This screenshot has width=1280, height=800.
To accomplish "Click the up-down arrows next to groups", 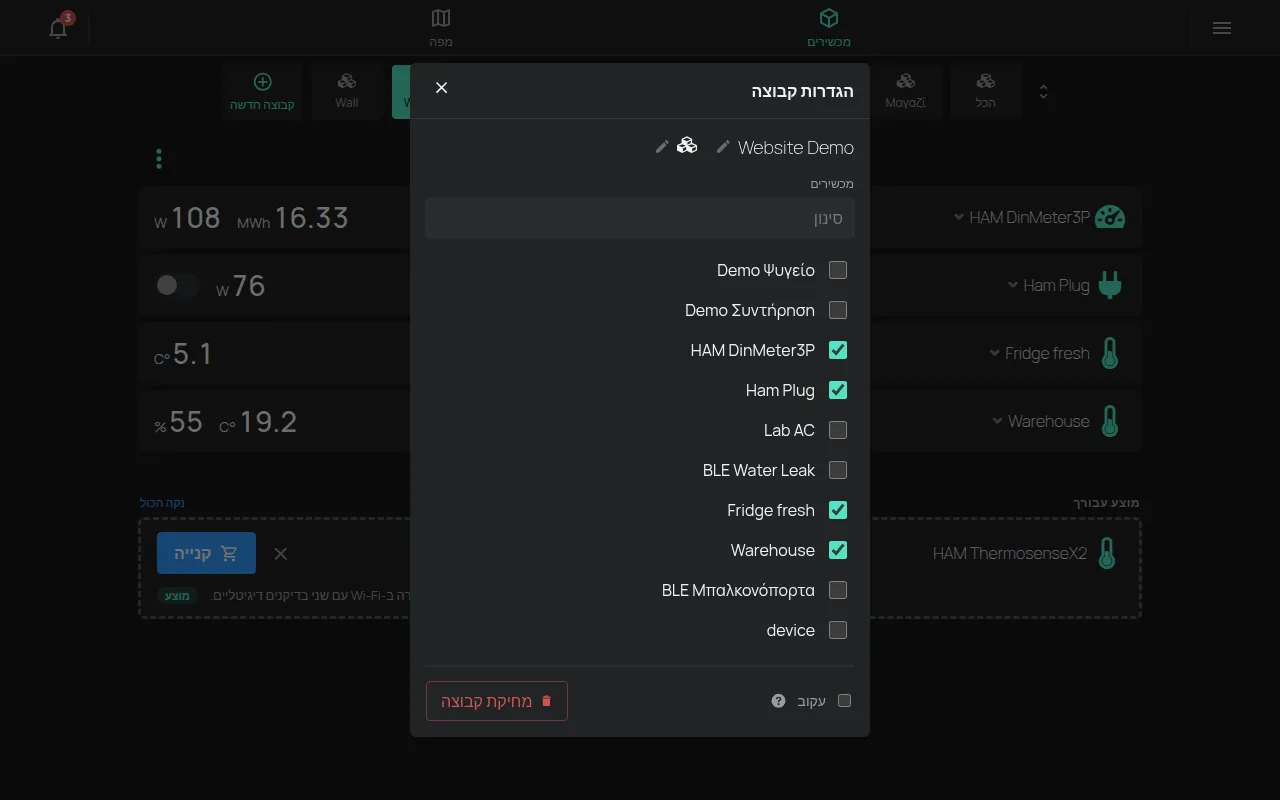I will point(1043,92).
